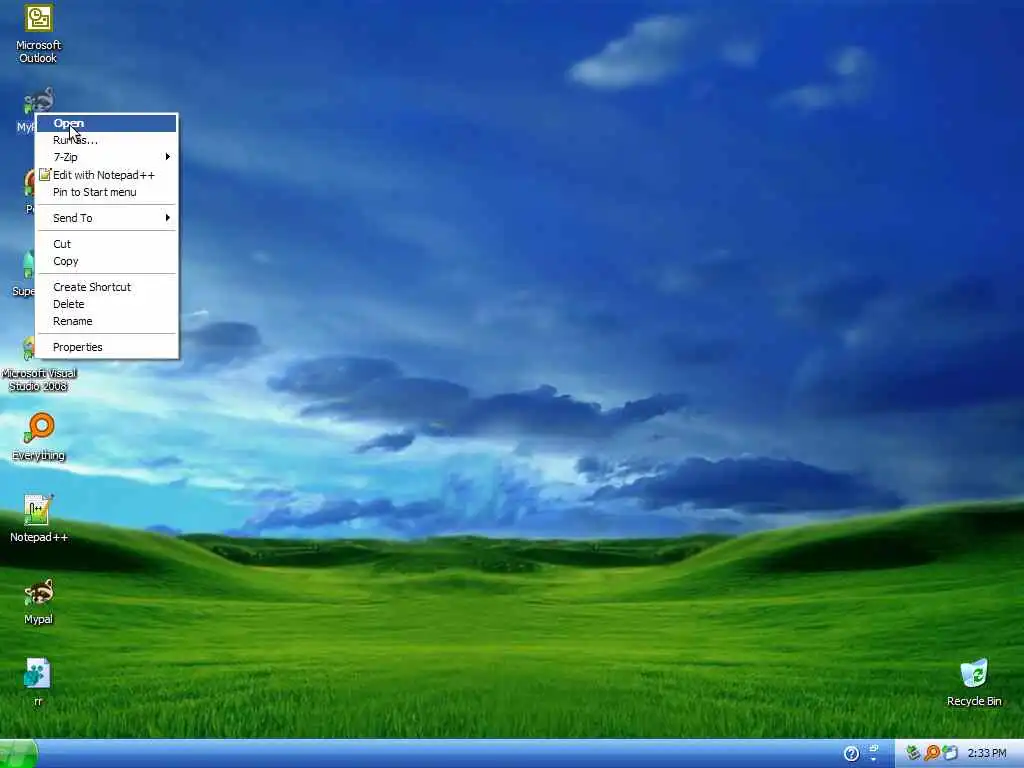Choose Edit with Notepad++
Screen dimensions: 1024x768
point(106,174)
